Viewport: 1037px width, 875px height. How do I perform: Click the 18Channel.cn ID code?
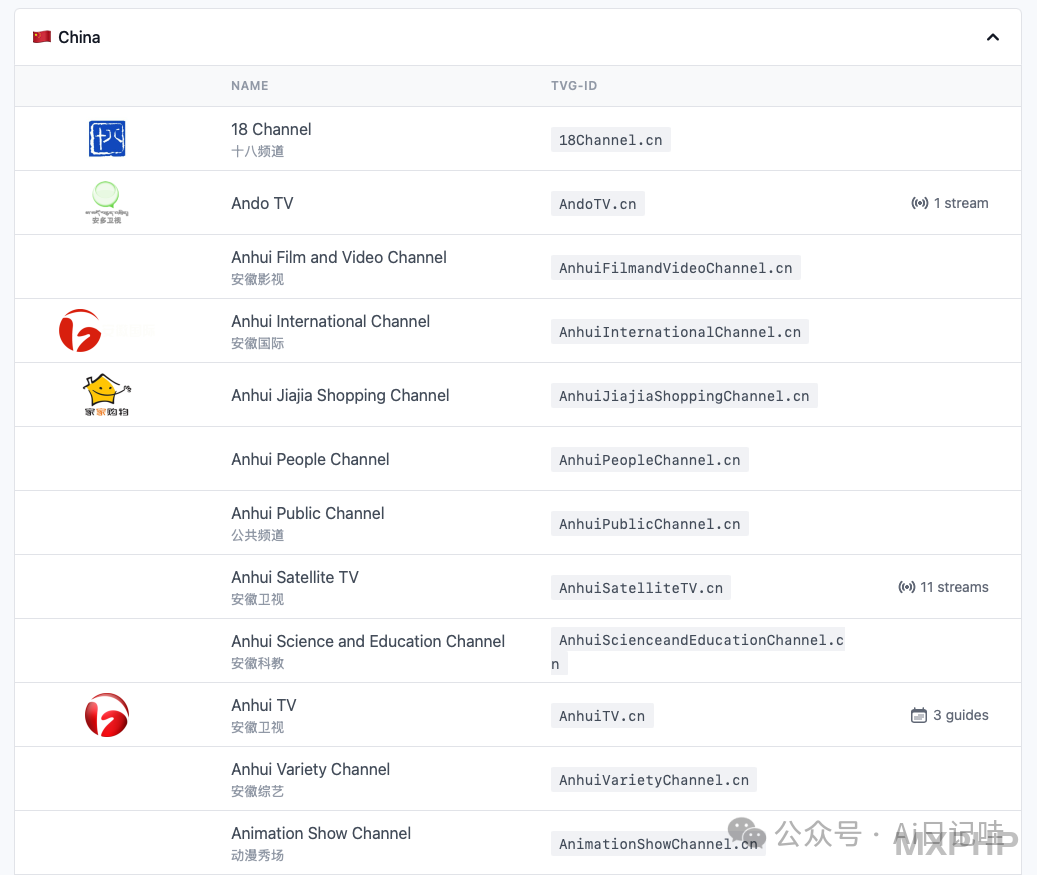(x=610, y=140)
